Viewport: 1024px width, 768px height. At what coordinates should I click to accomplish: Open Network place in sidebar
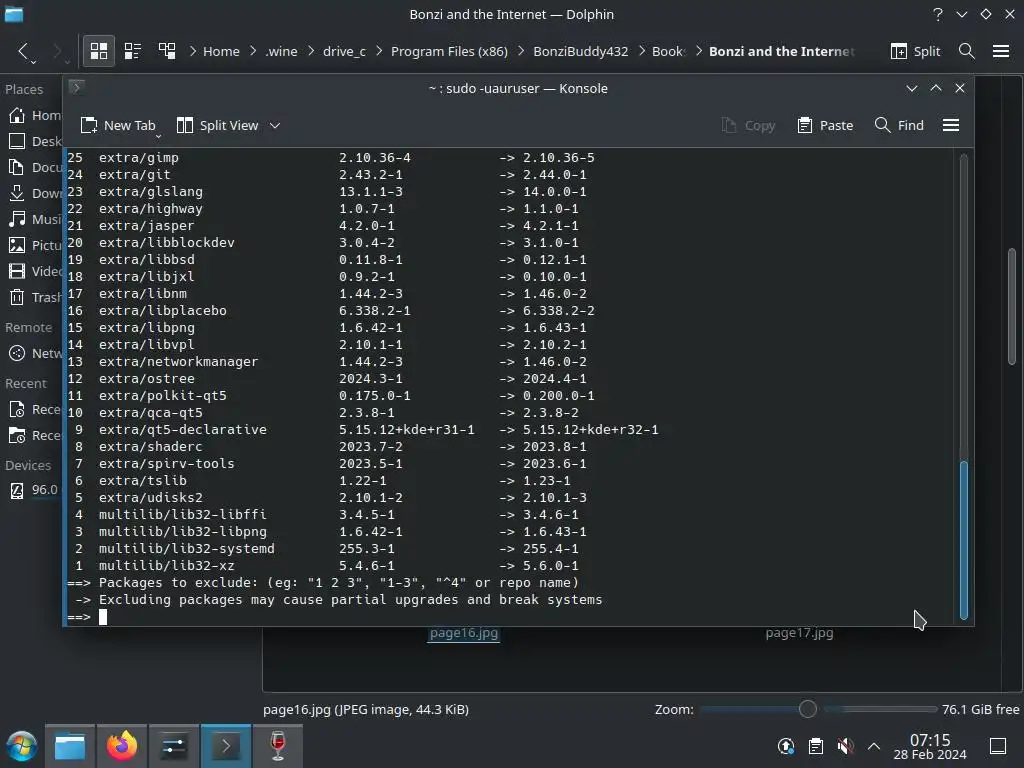coord(35,353)
